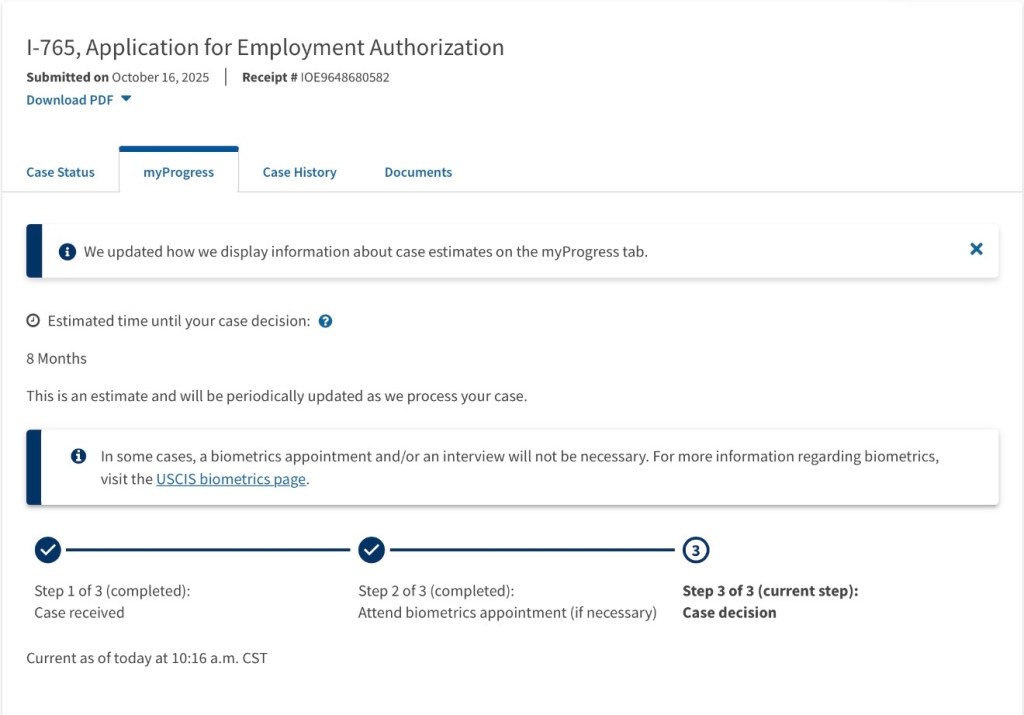Screen dimensions: 1024x715
Task: Dismiss the myProgress update notice with X
Action: [x=976, y=249]
